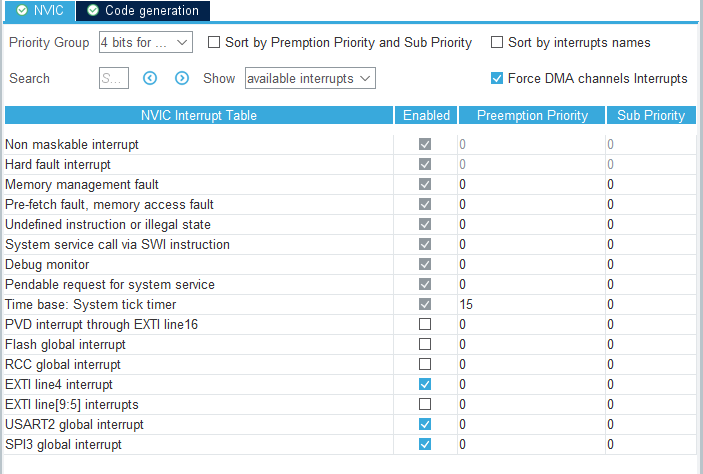Check Sort by interrupts names option
The image size is (703, 474).
497,43
